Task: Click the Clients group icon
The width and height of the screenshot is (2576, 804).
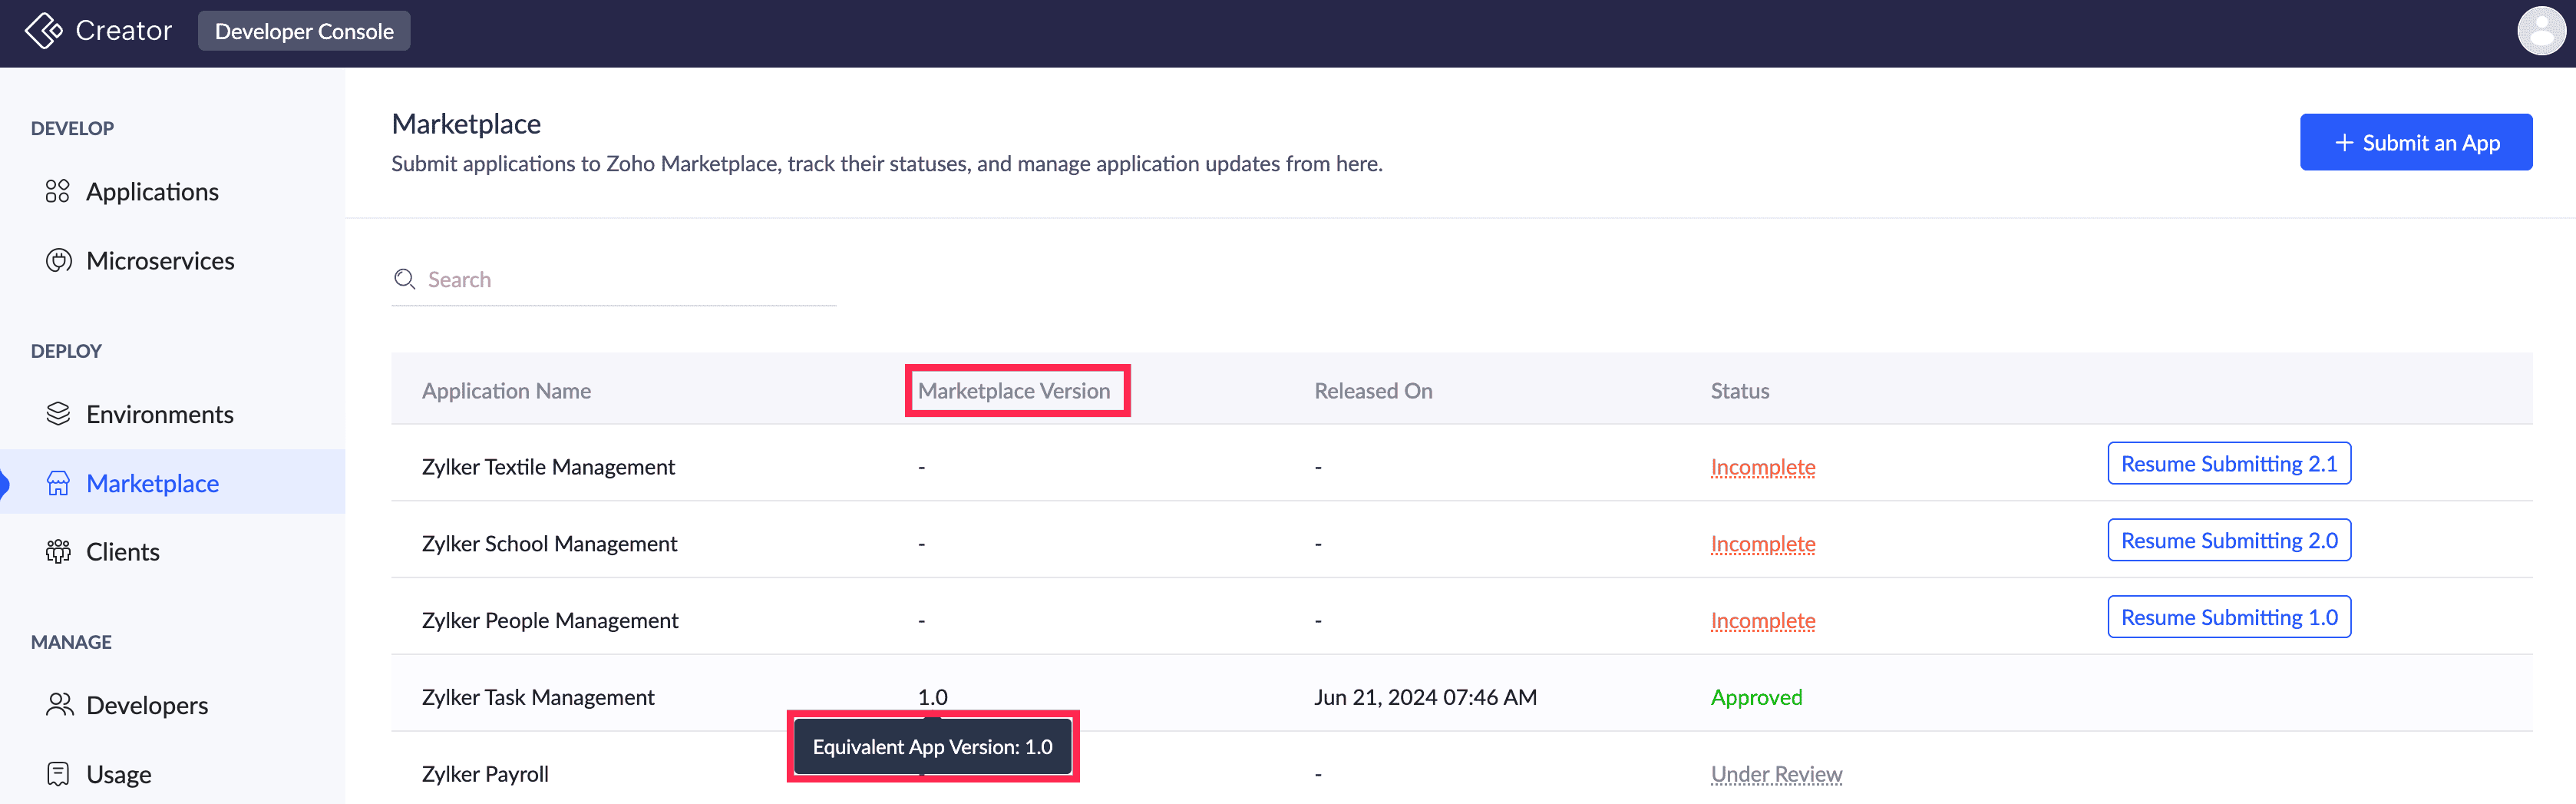Action: [58, 552]
